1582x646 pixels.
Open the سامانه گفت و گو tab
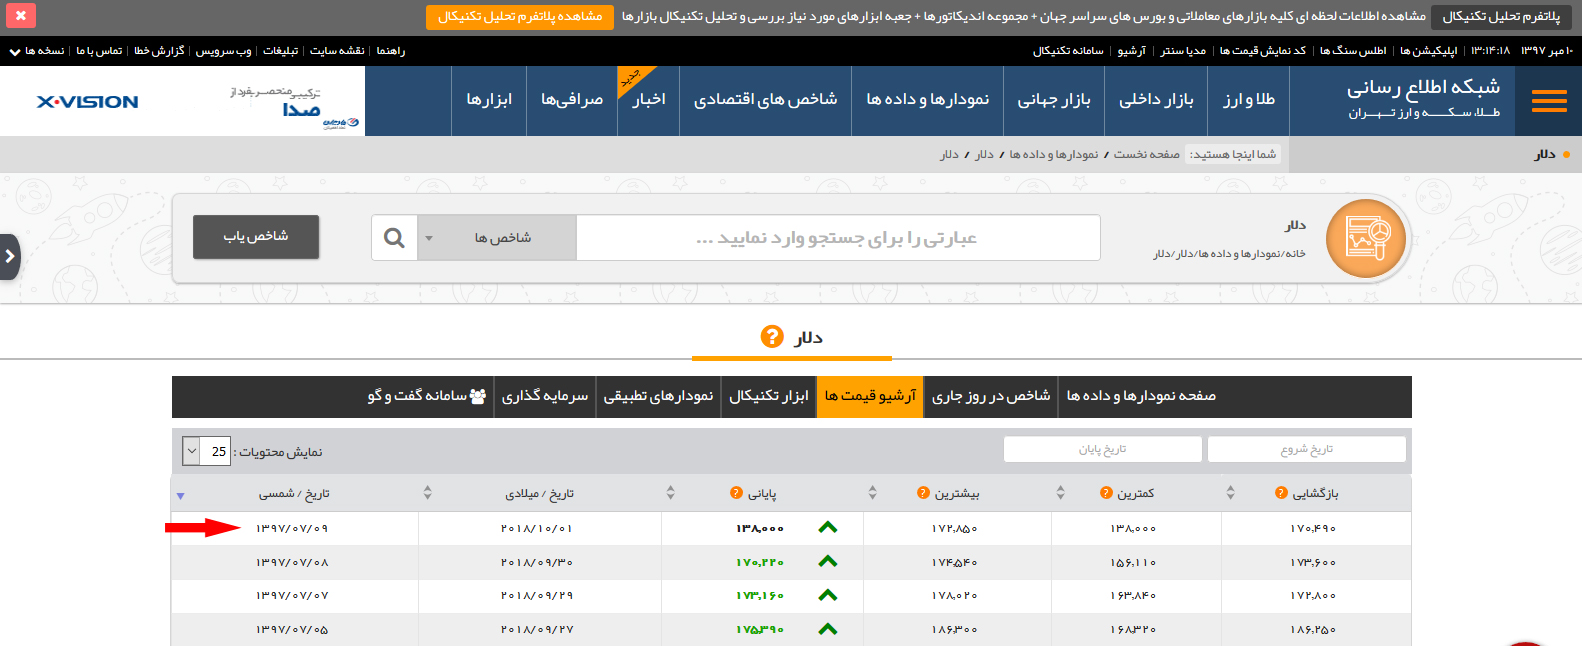[x=427, y=397]
